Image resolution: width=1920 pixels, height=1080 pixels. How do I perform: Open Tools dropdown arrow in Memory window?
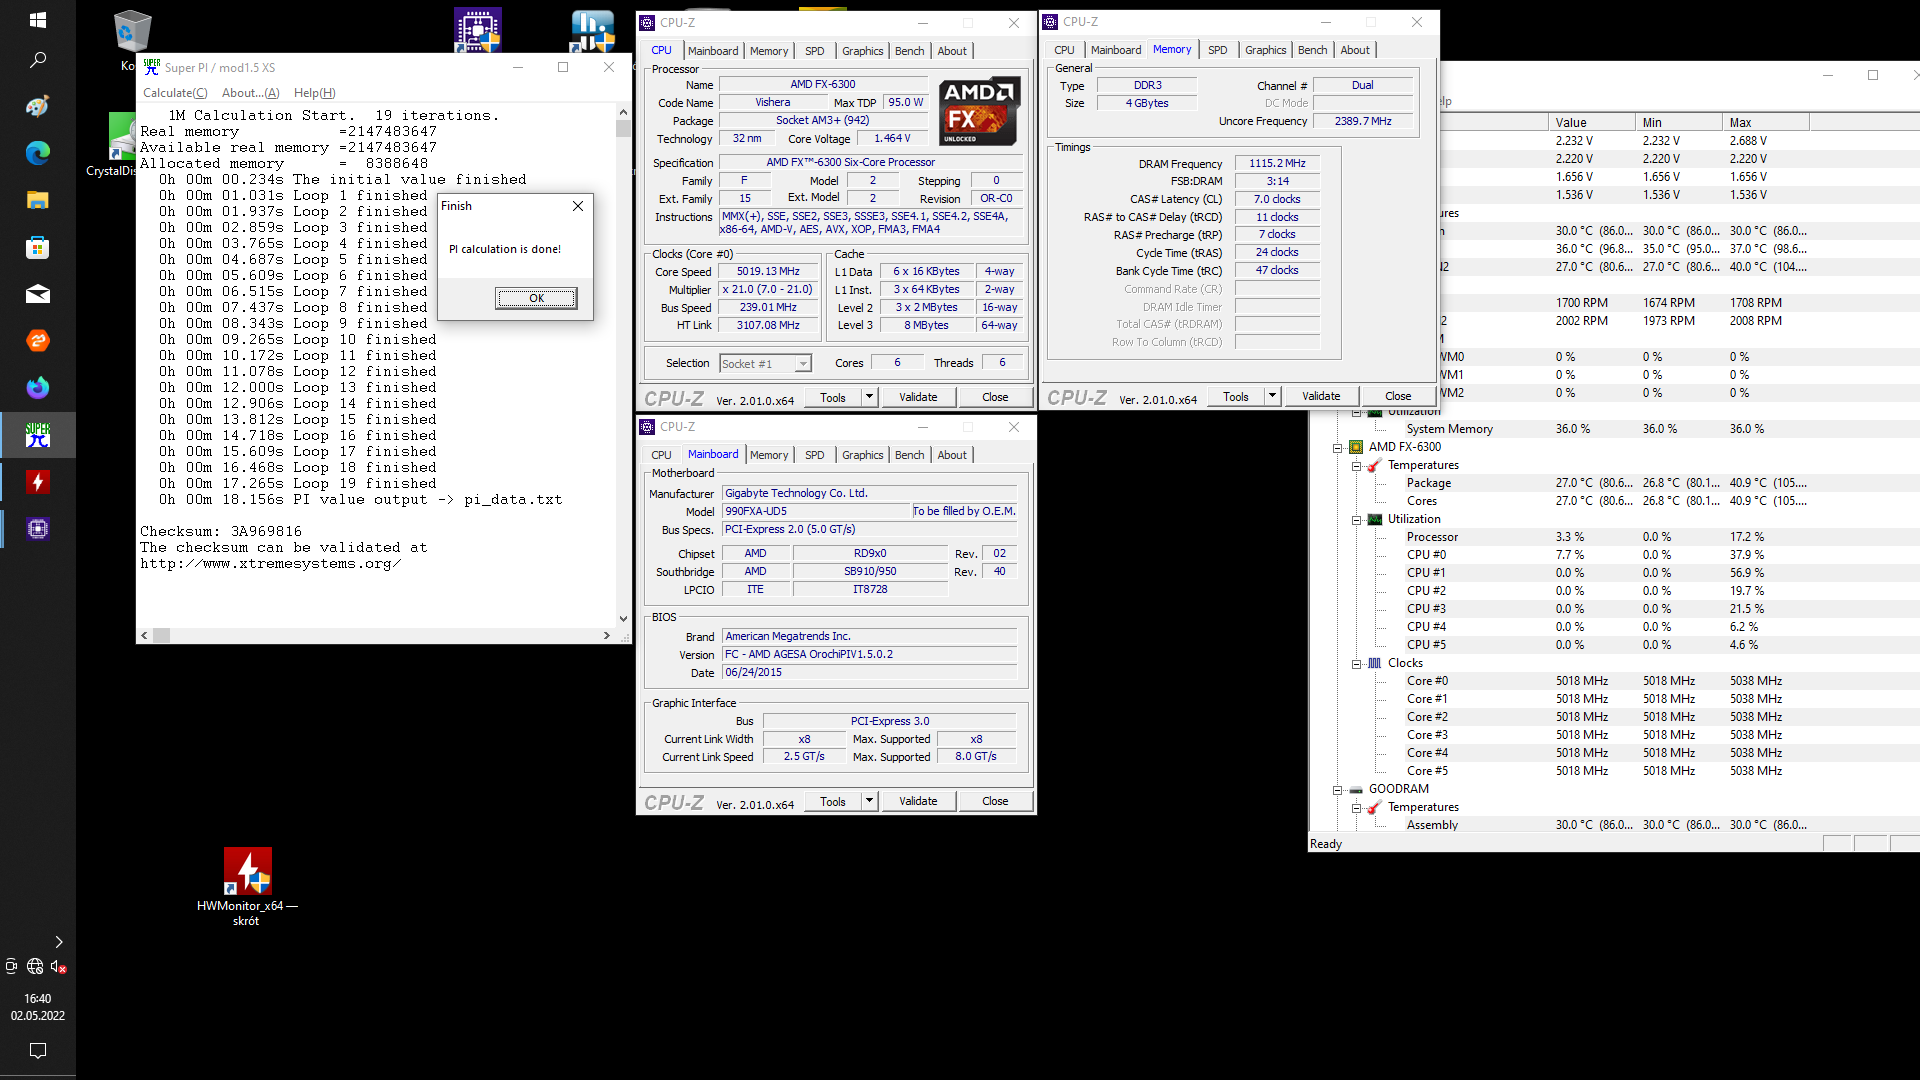click(x=1272, y=396)
